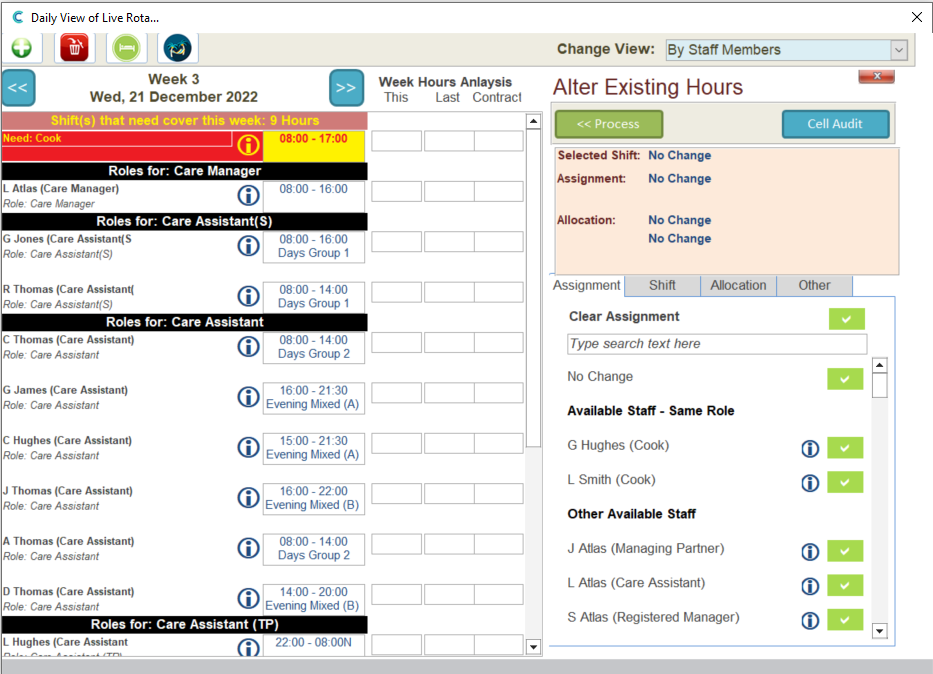Viewport: 933px width, 674px height.
Task: Switch to the Allocation tab
Action: (x=738, y=286)
